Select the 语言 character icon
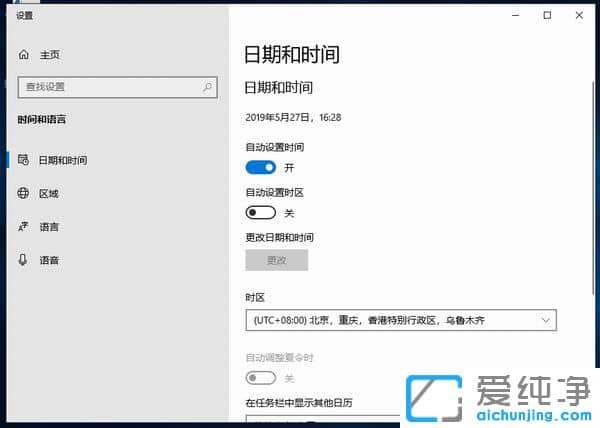This screenshot has width=600, height=428. (x=23, y=226)
